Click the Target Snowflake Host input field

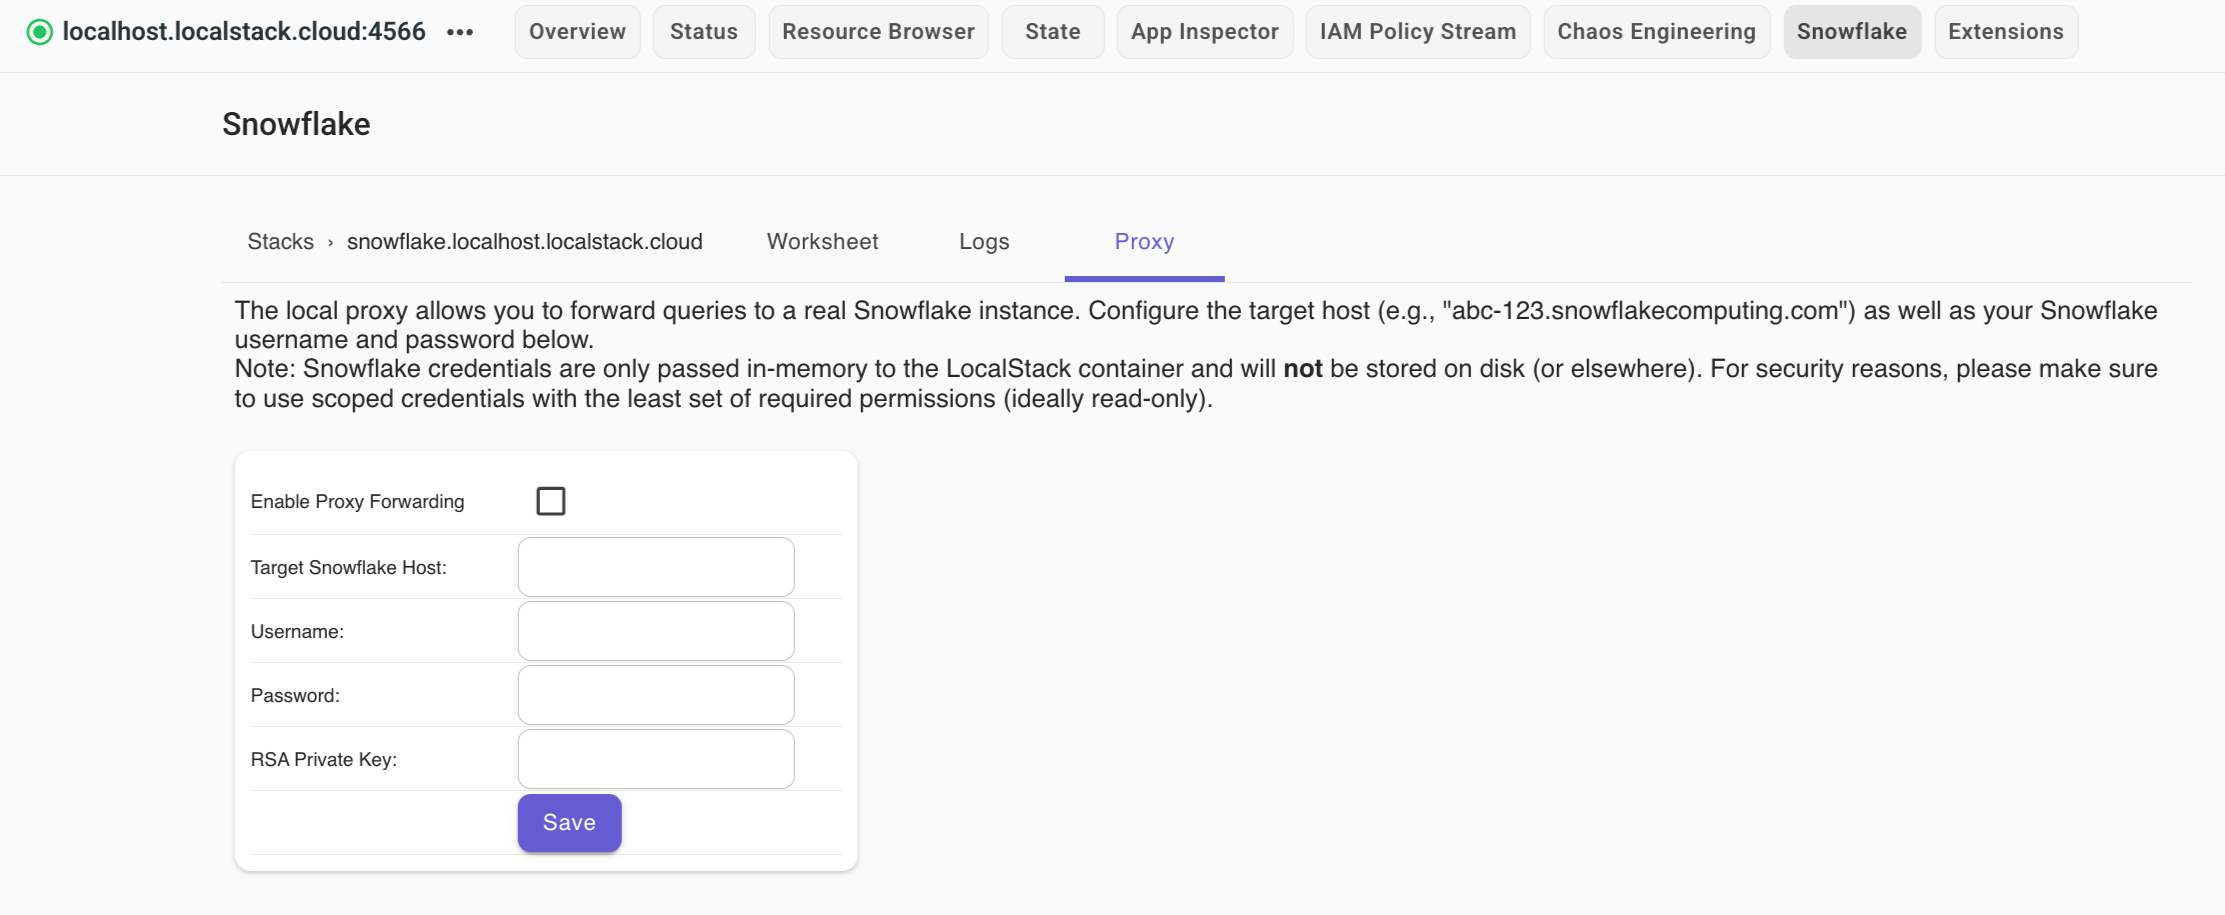click(x=654, y=566)
